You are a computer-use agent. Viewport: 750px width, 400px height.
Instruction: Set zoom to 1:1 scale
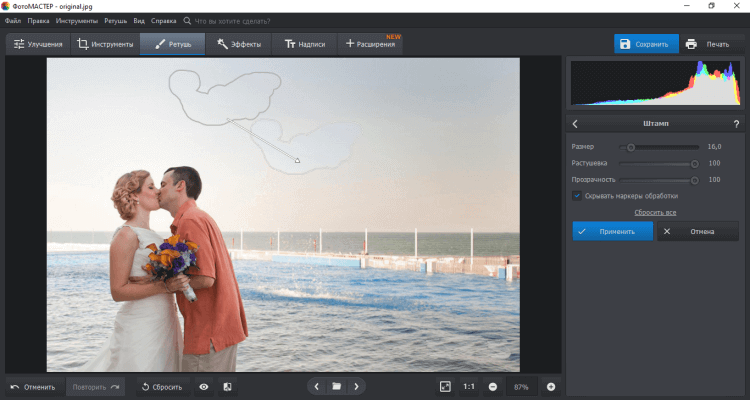[469, 386]
